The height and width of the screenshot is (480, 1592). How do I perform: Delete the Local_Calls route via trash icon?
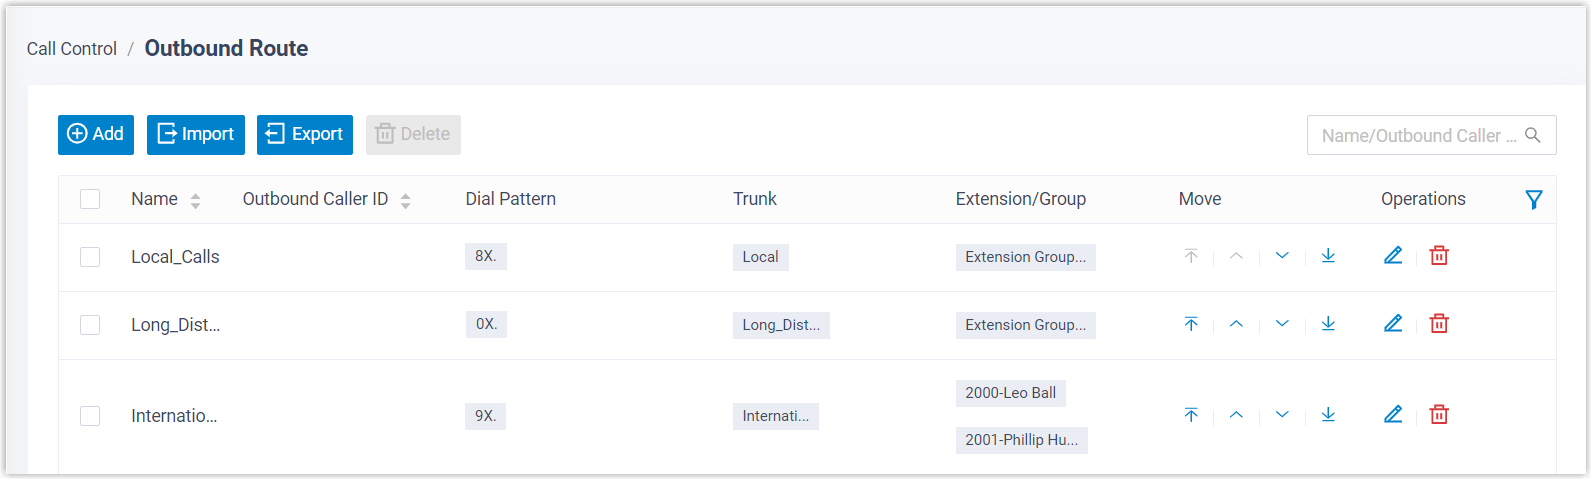coord(1439,256)
